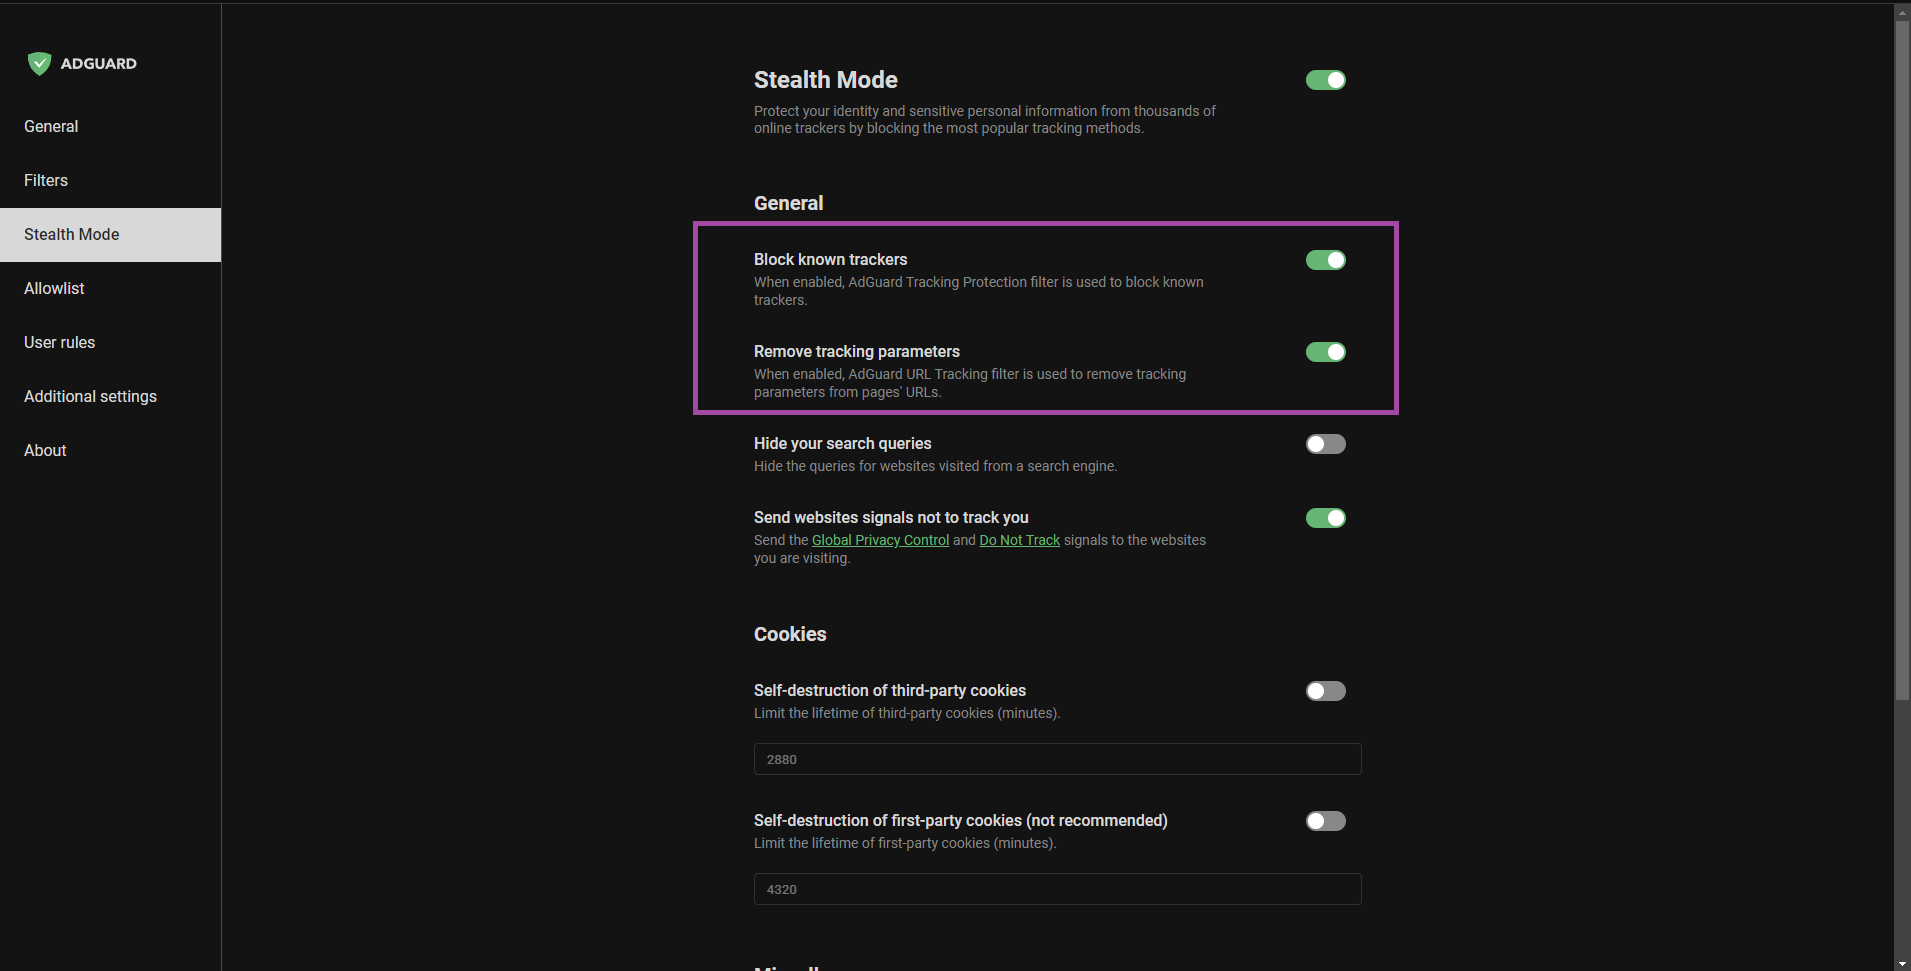The height and width of the screenshot is (971, 1911).
Task: Open the About page
Action: (44, 450)
